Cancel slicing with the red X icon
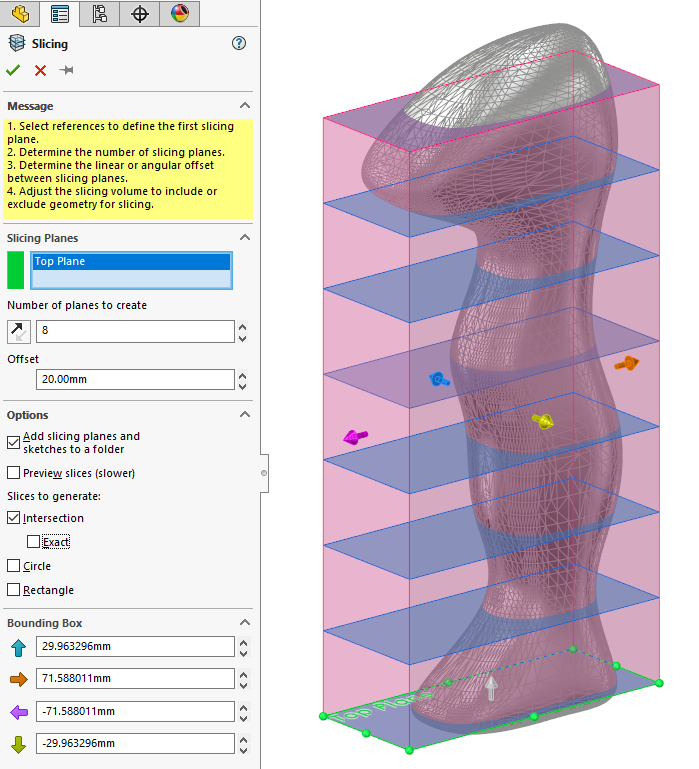 coord(40,70)
